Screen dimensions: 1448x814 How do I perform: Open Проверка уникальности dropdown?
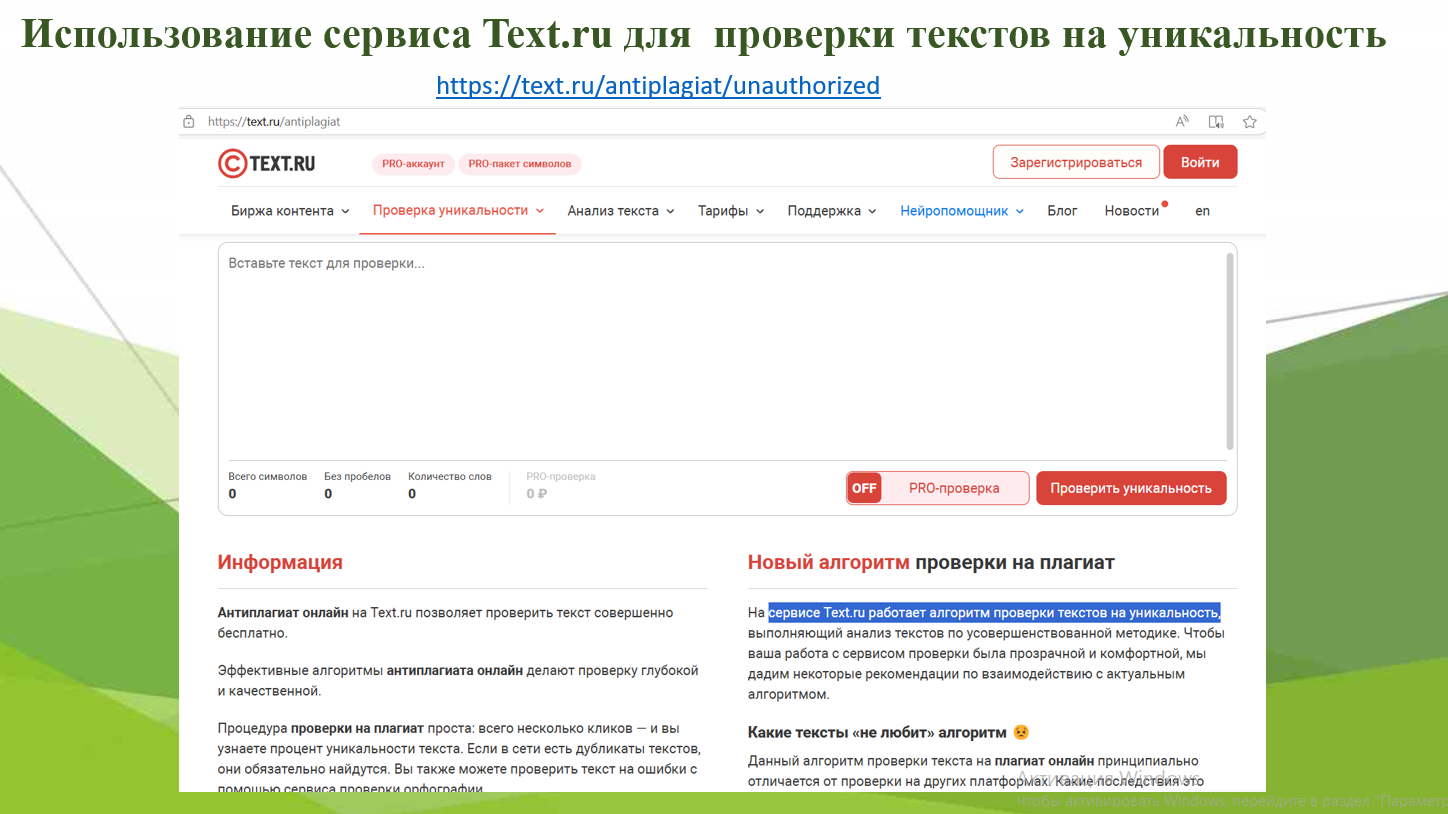458,210
